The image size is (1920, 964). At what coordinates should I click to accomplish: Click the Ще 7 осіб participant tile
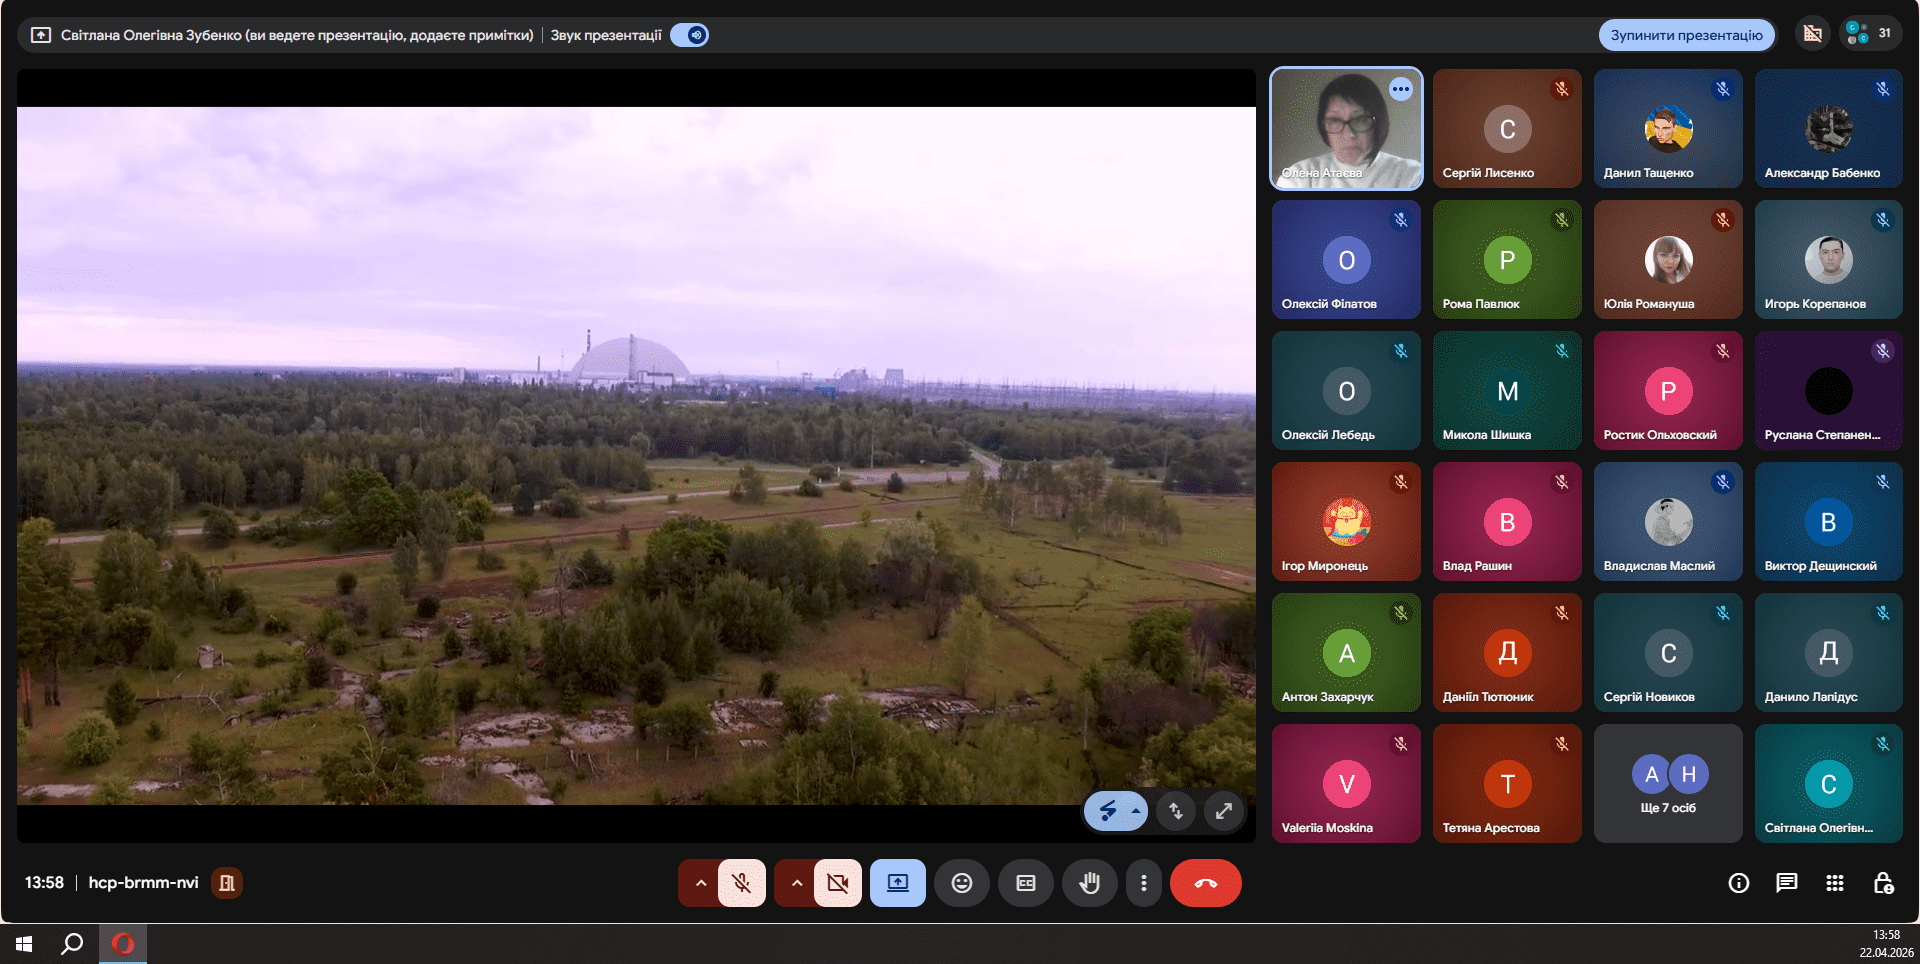(x=1667, y=784)
